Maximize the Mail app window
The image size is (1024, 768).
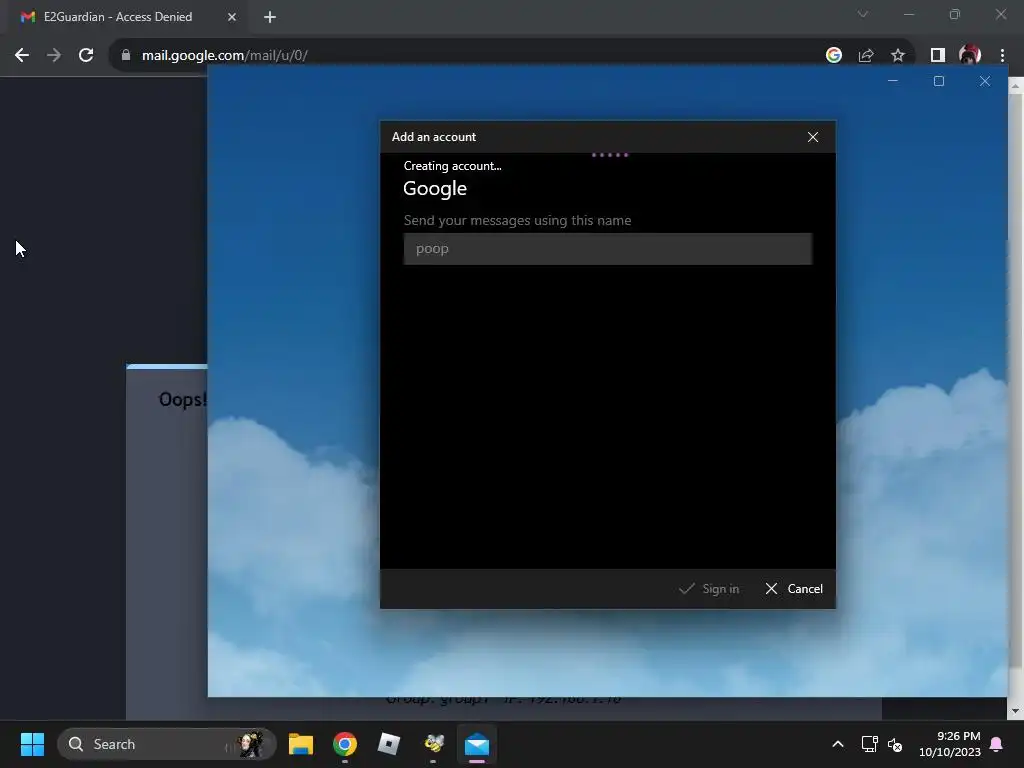click(938, 81)
